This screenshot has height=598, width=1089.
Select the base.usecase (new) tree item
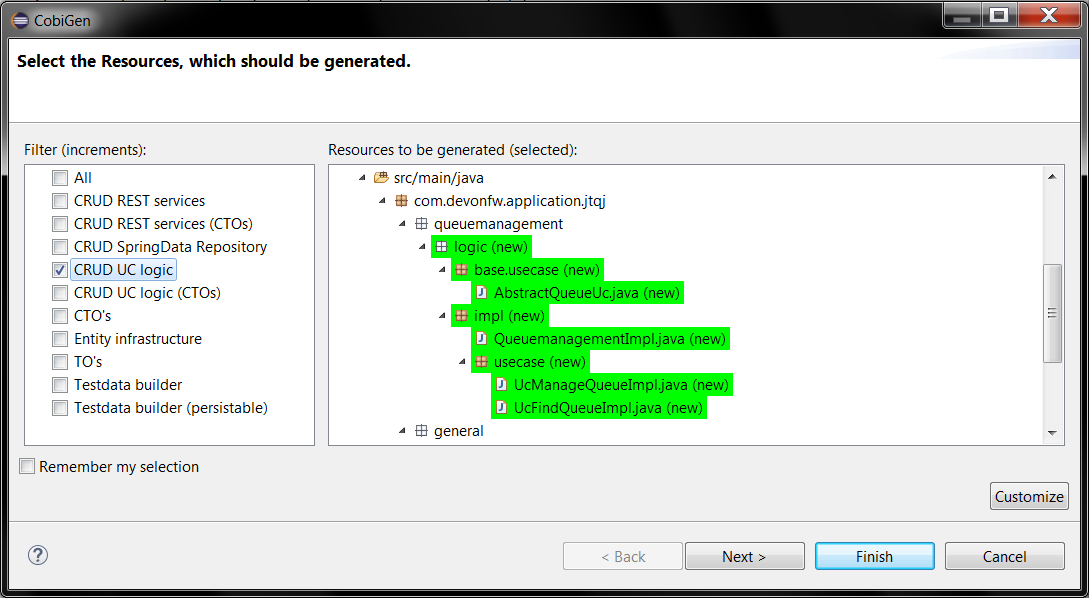pos(536,270)
